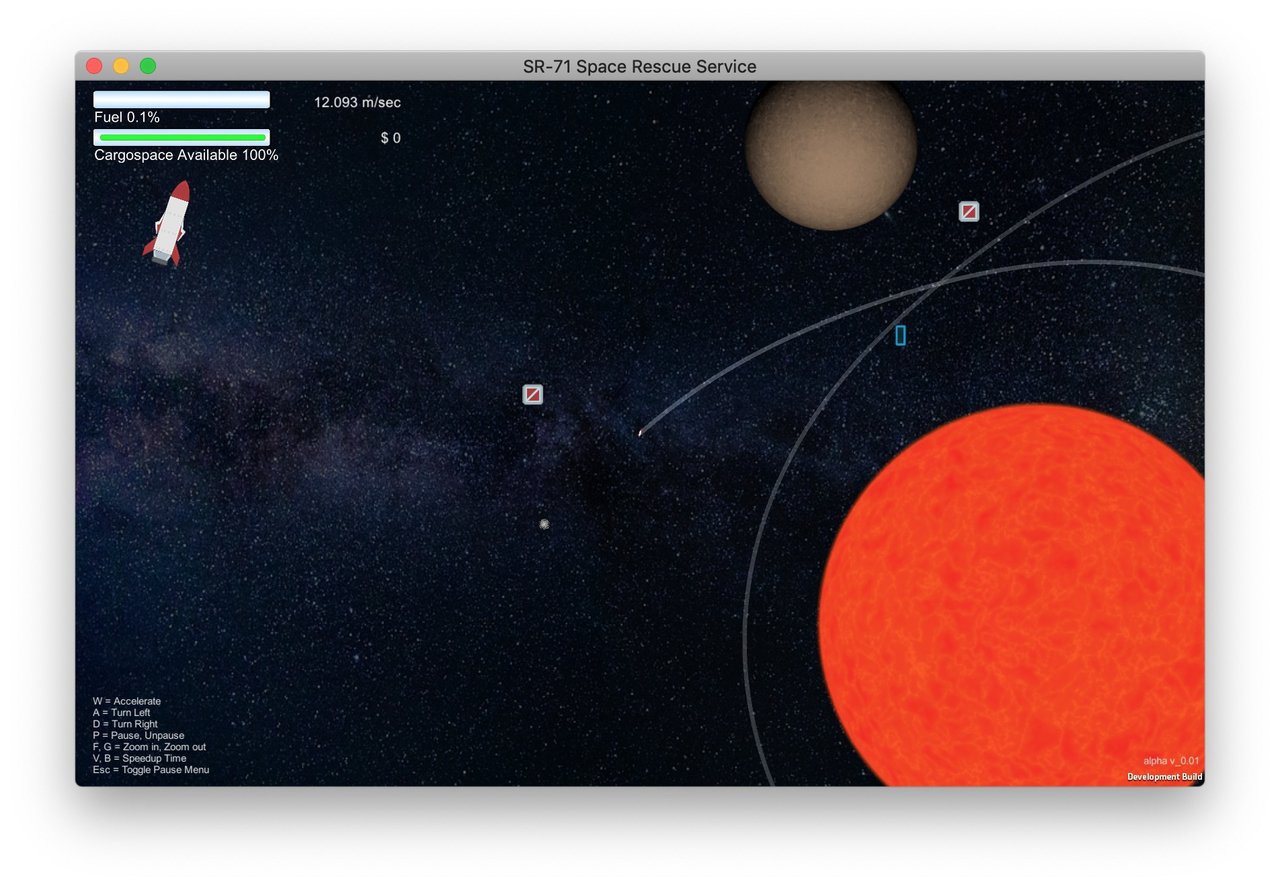Viewport: 1280px width, 886px height.
Task: Close the game window with red button
Action: click(94, 66)
